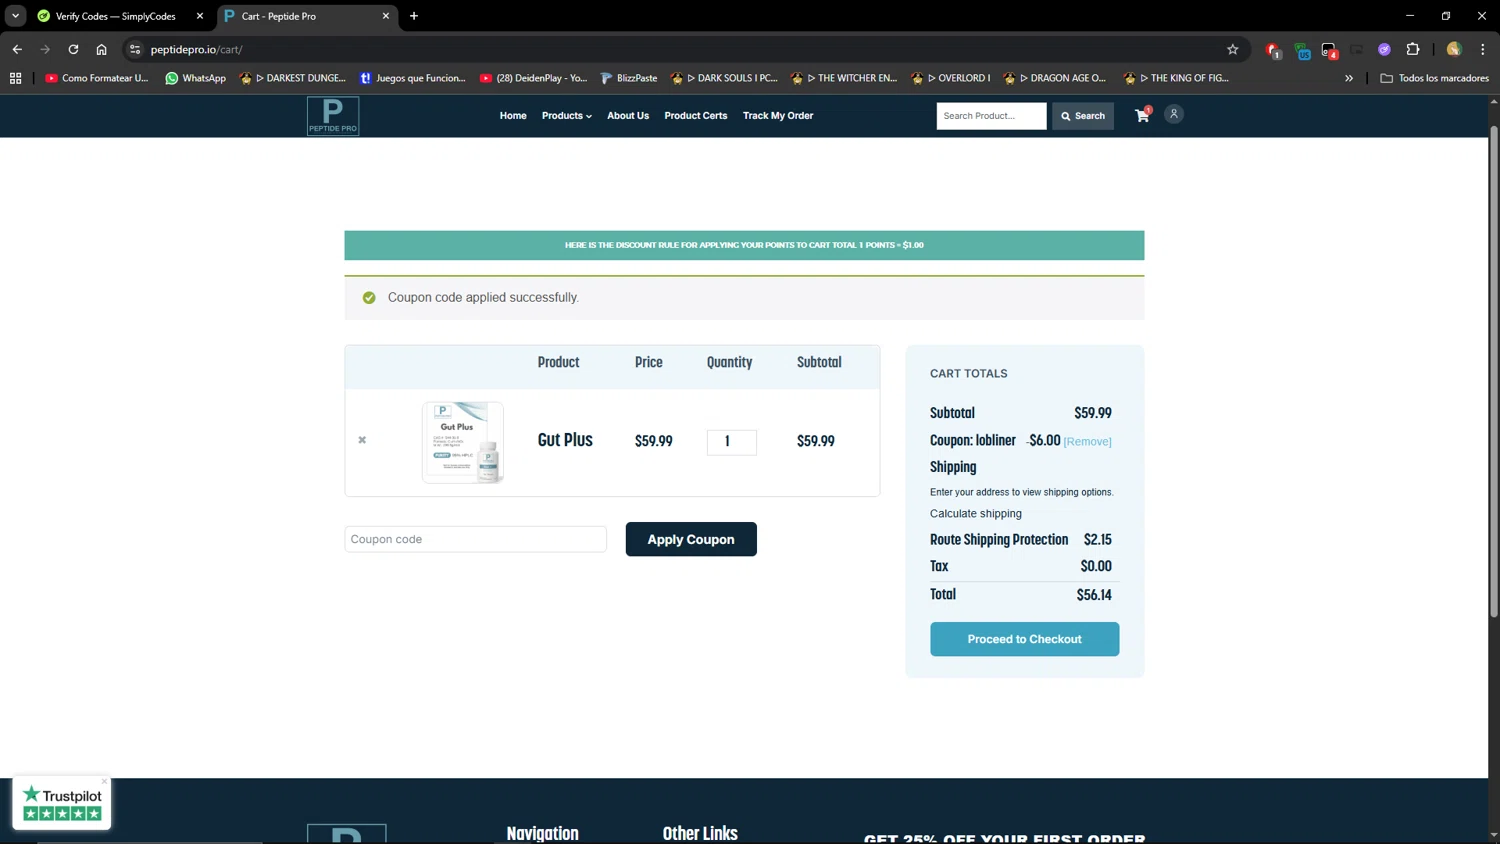Open the Gut Plus product thumbnail
Image resolution: width=1500 pixels, height=844 pixels.
[x=463, y=442]
